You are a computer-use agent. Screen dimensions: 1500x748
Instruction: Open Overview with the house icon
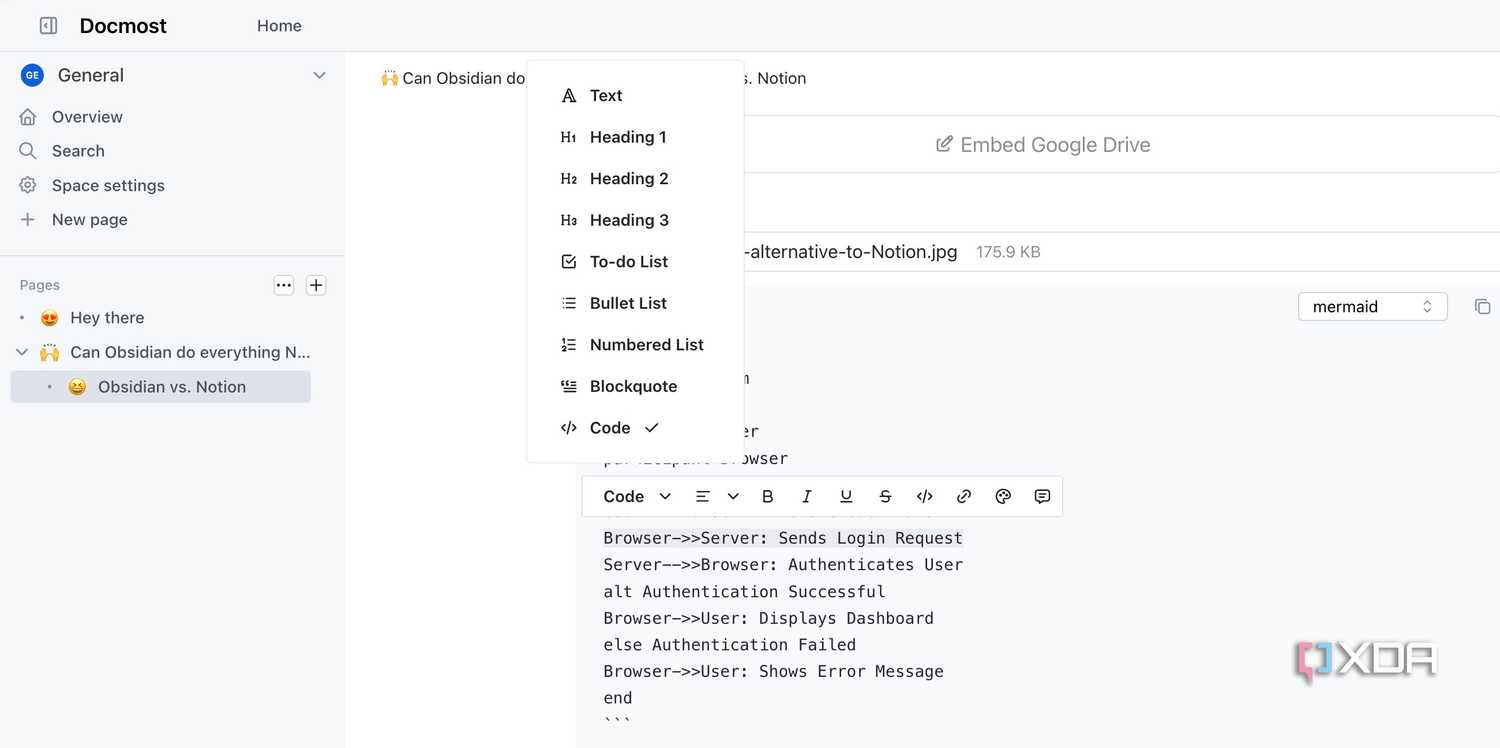click(28, 117)
